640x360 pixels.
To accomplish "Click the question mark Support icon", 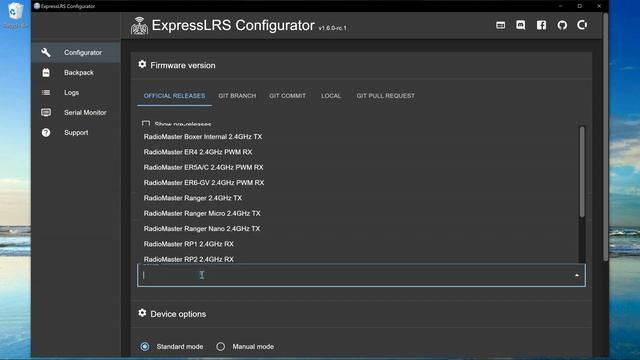I will tap(46, 133).
